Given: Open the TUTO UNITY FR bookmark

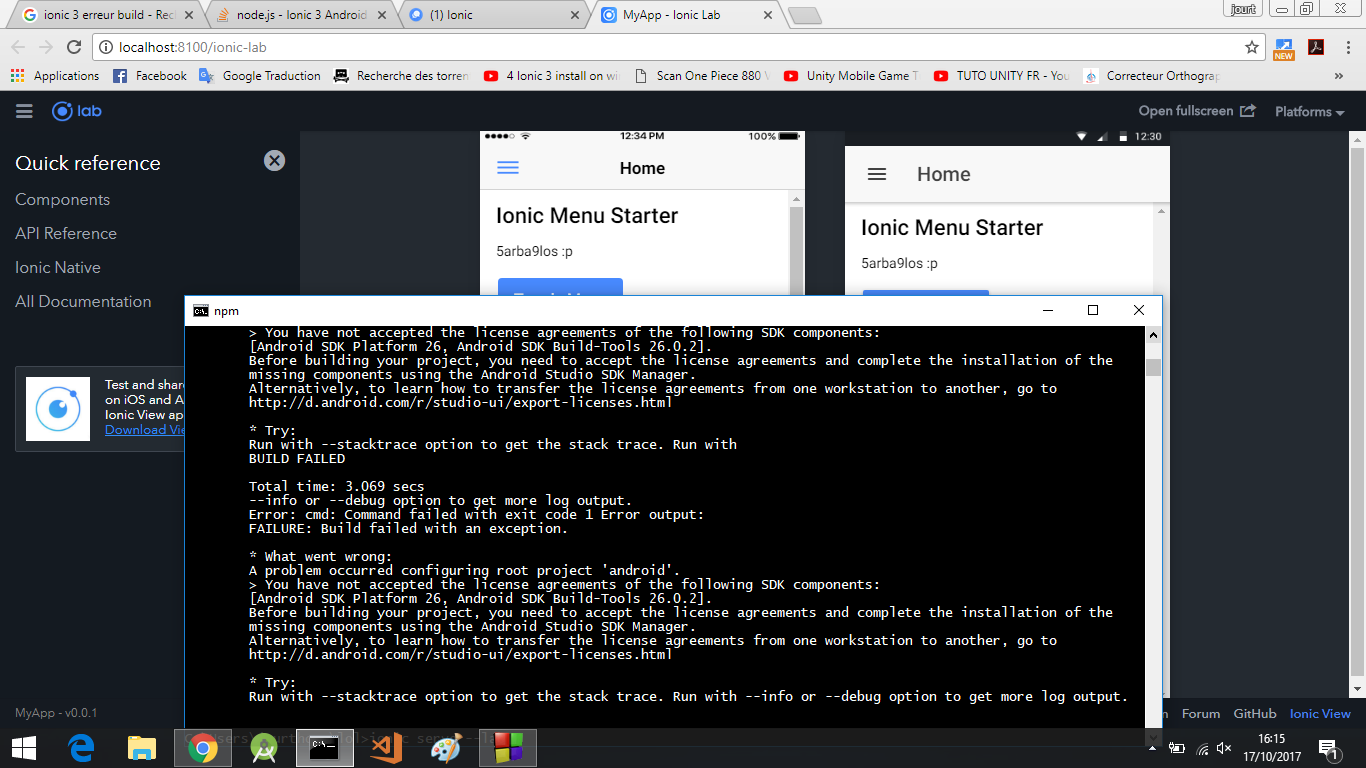Looking at the screenshot, I should pos(1002,76).
